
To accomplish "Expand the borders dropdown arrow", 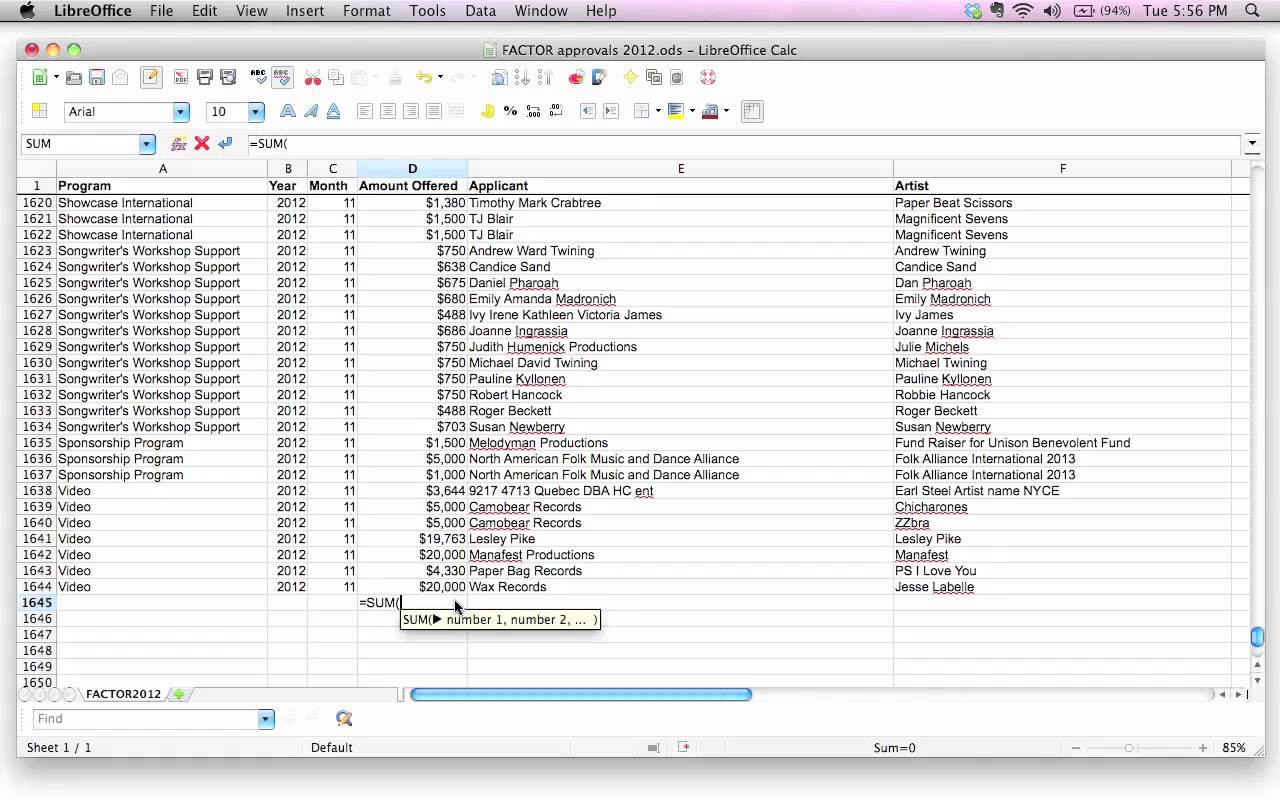I will (659, 111).
